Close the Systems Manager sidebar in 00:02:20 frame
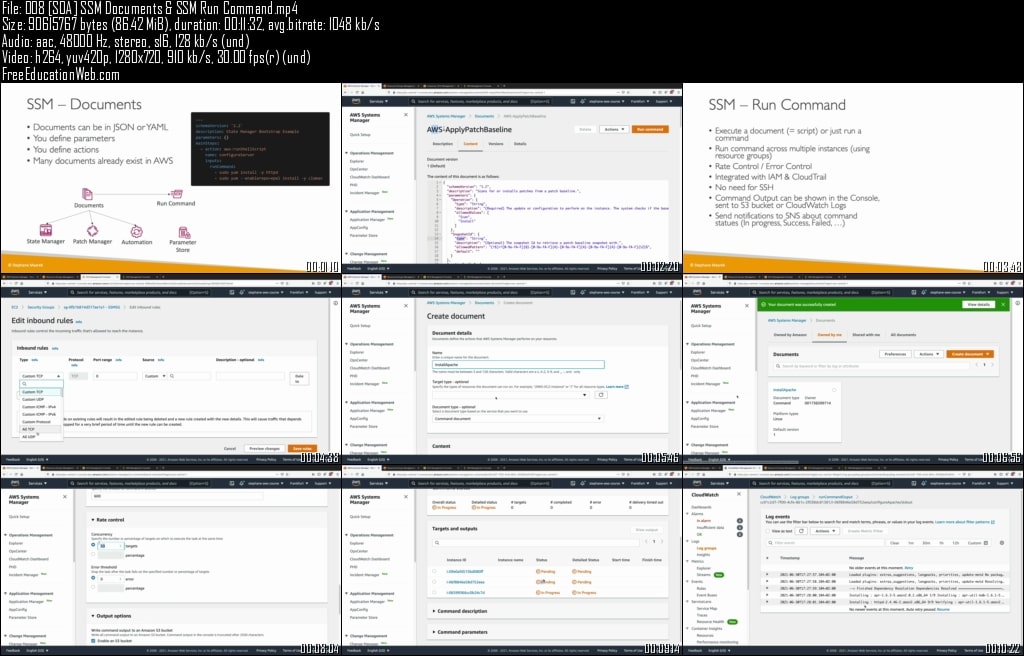 tap(406, 114)
